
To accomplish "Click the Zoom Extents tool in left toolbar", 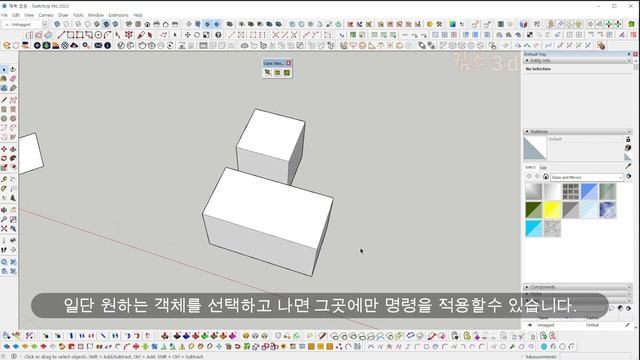I will [4, 229].
